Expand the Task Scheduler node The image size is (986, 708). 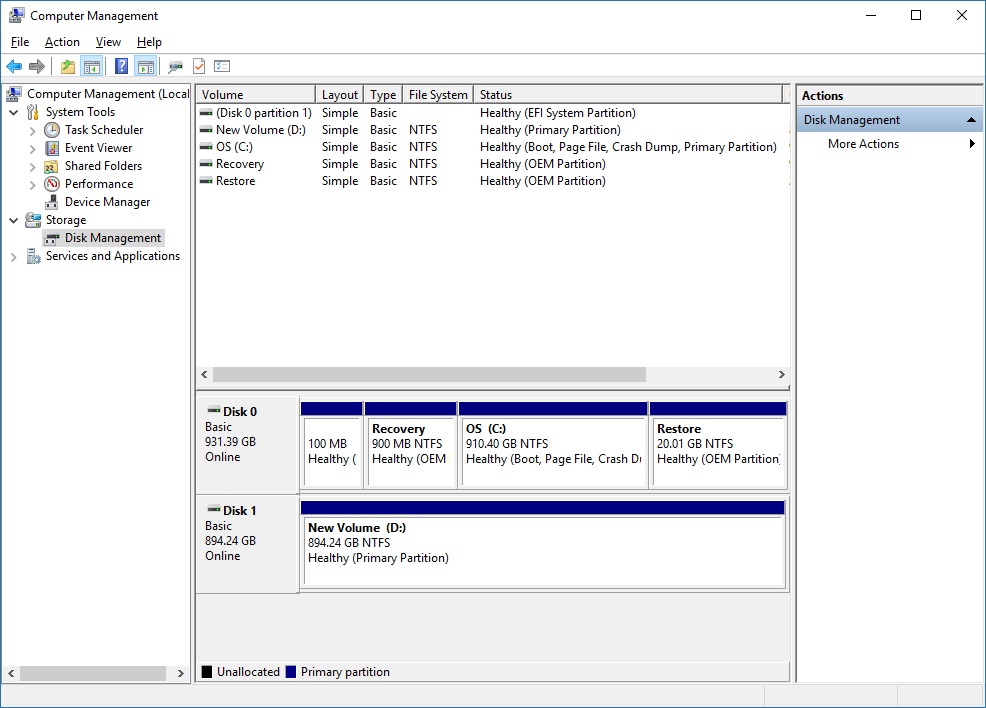tap(33, 131)
